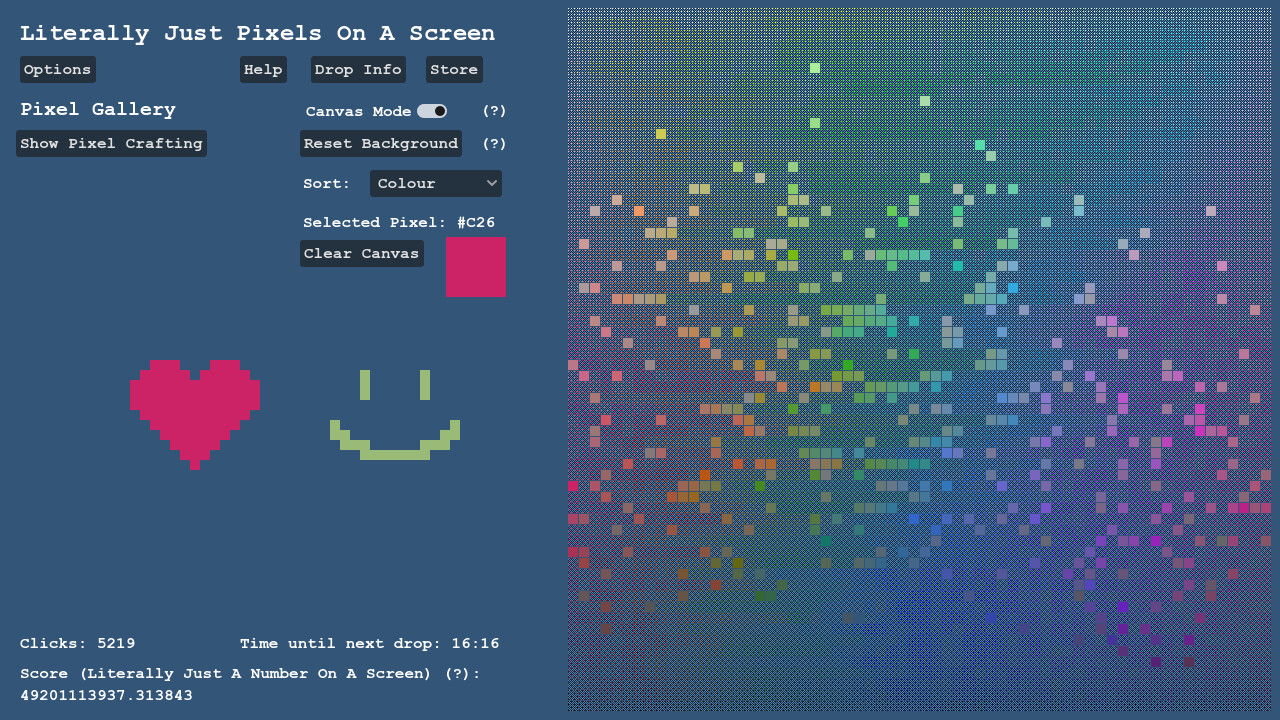Toggle the Canvas Mode switch
The image size is (1280, 720).
(x=433, y=111)
